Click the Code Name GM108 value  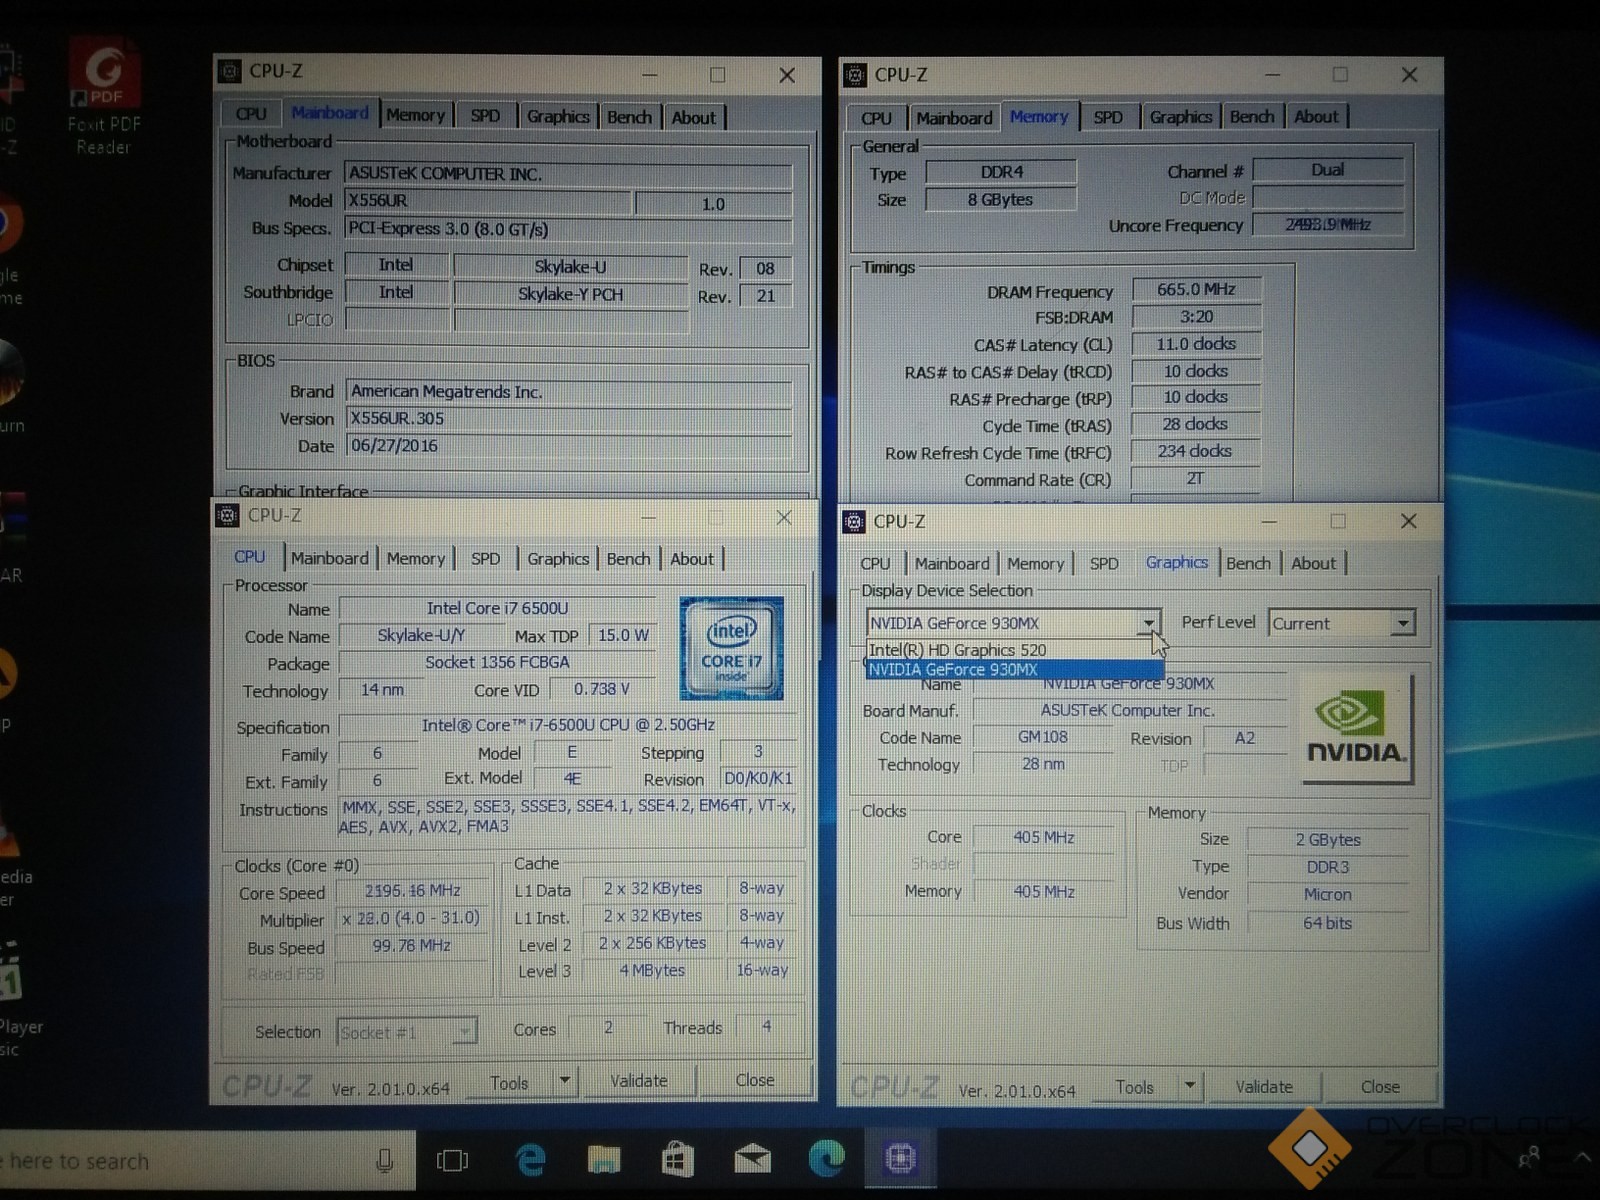[1043, 737]
